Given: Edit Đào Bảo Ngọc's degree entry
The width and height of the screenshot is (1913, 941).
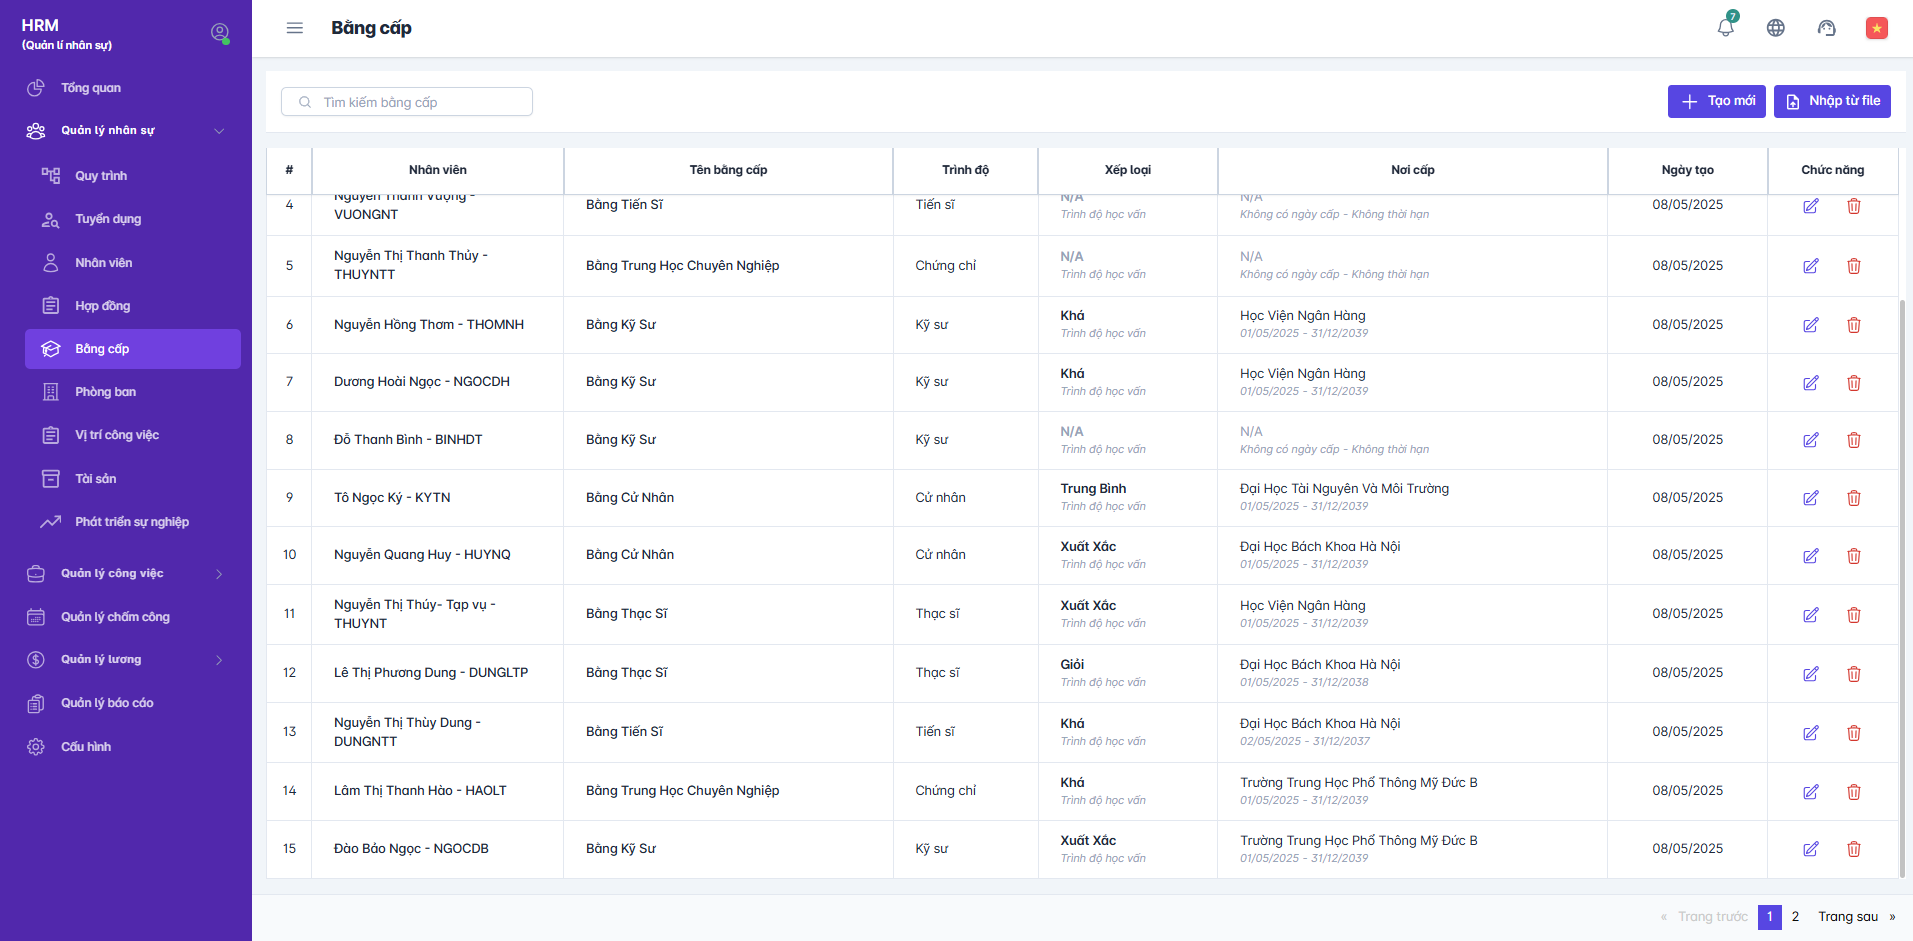Looking at the screenshot, I should click(x=1811, y=849).
